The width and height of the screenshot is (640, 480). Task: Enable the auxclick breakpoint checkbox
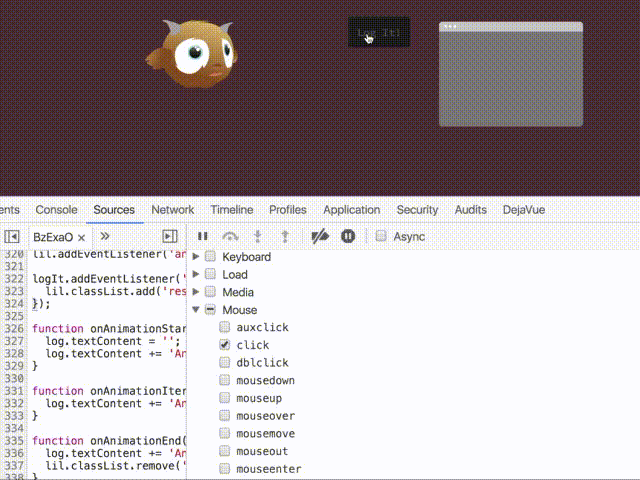224,327
